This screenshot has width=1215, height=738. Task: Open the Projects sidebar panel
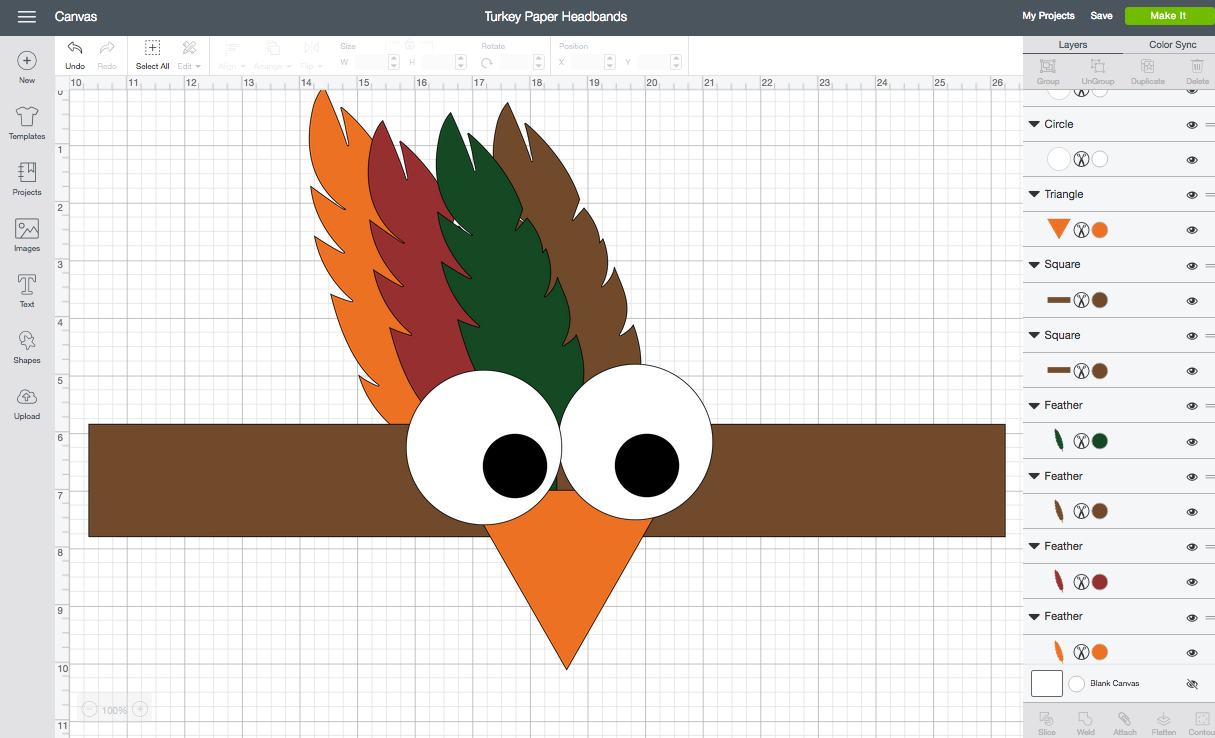pyautogui.click(x=27, y=180)
